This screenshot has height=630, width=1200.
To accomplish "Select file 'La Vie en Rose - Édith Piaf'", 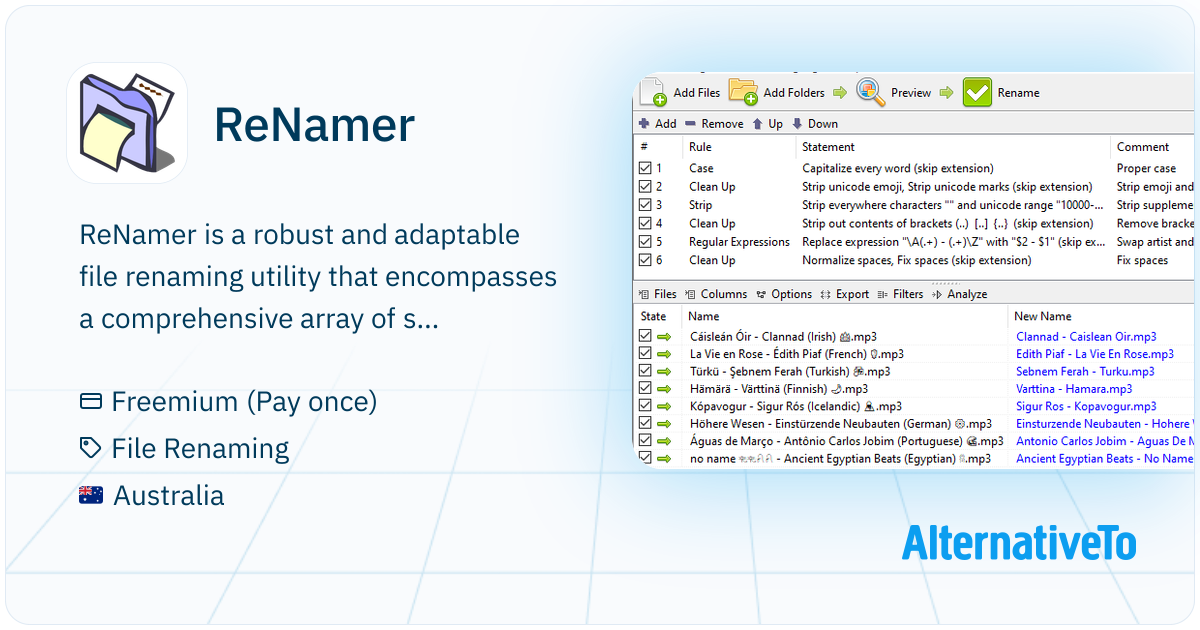I will [797, 354].
